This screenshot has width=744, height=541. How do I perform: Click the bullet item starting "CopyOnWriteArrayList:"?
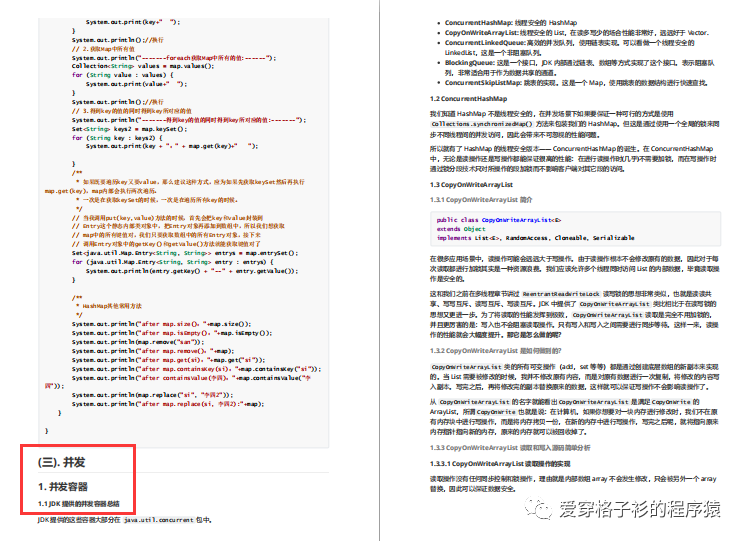coord(577,33)
